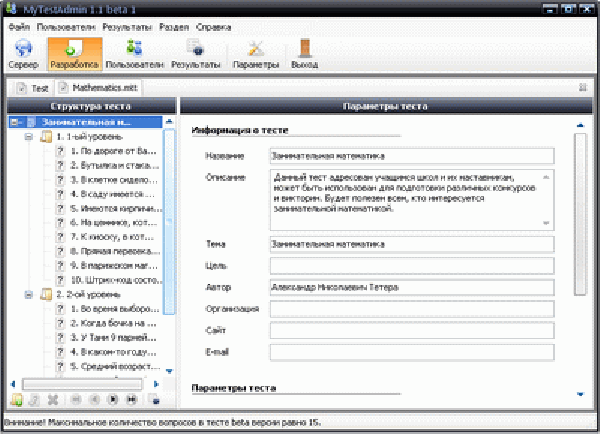Click into the Тема field

(412, 244)
